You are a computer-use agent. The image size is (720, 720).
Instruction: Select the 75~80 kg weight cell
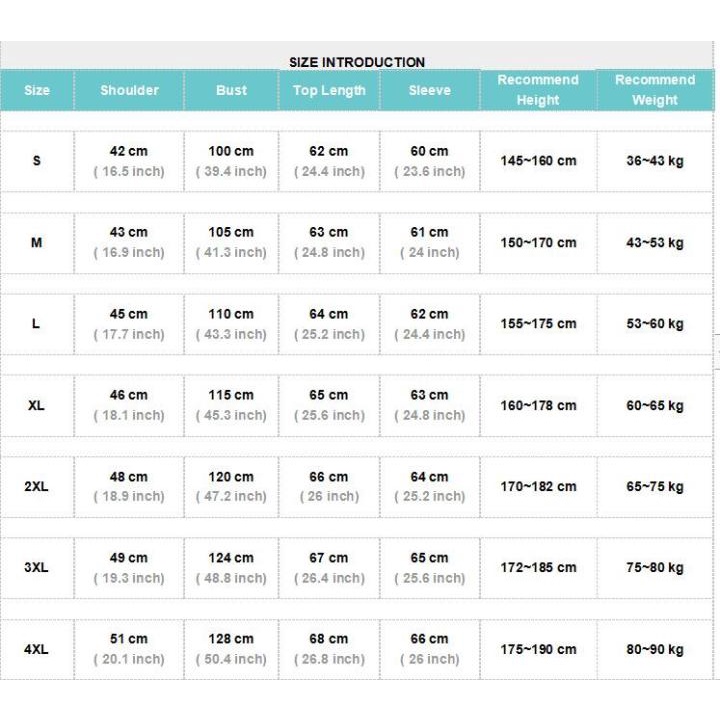655,567
